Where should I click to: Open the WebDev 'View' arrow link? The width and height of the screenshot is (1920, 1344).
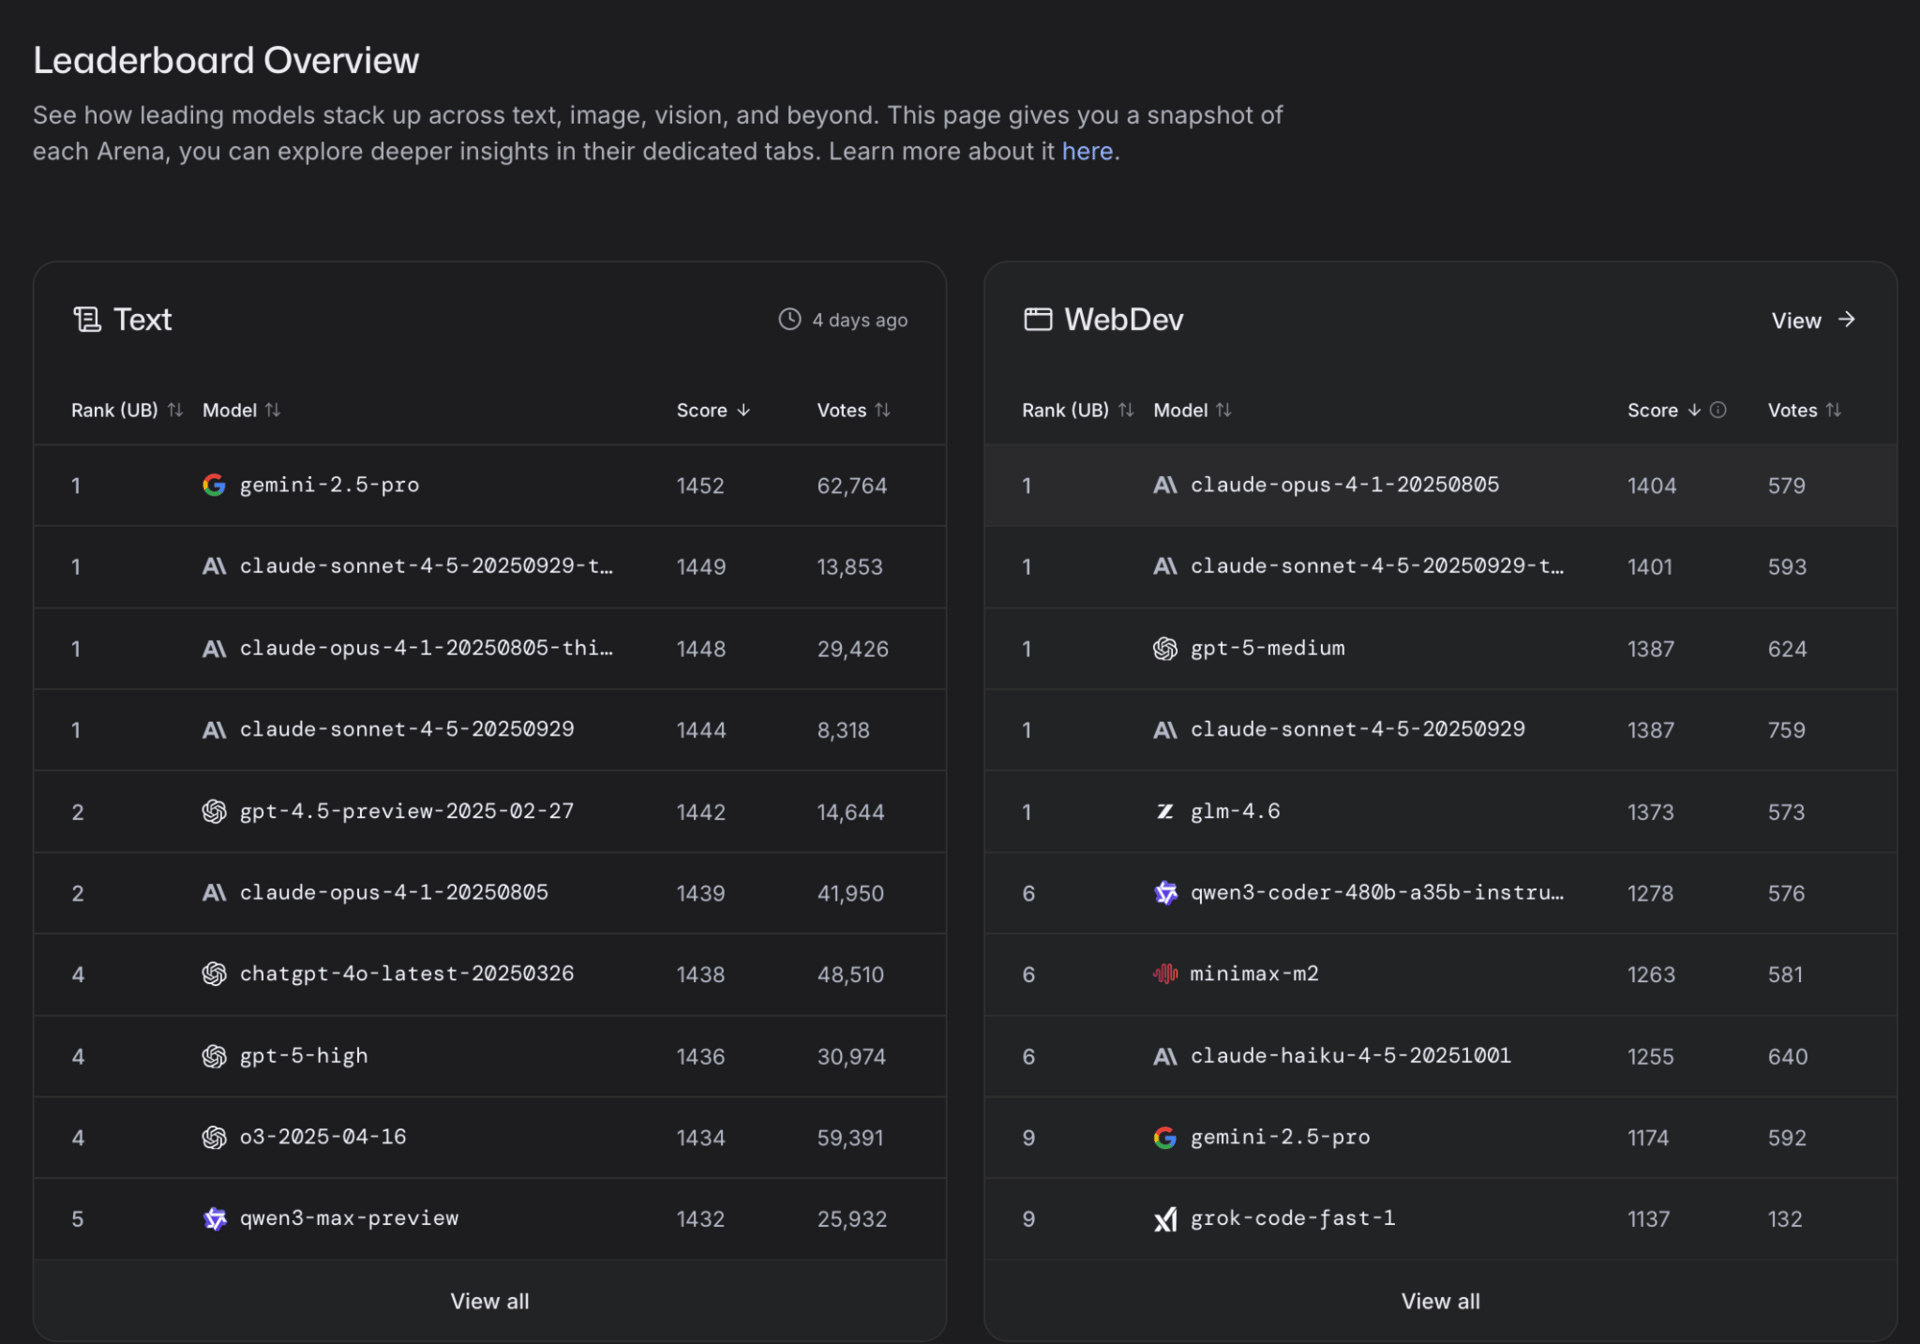(x=1813, y=320)
